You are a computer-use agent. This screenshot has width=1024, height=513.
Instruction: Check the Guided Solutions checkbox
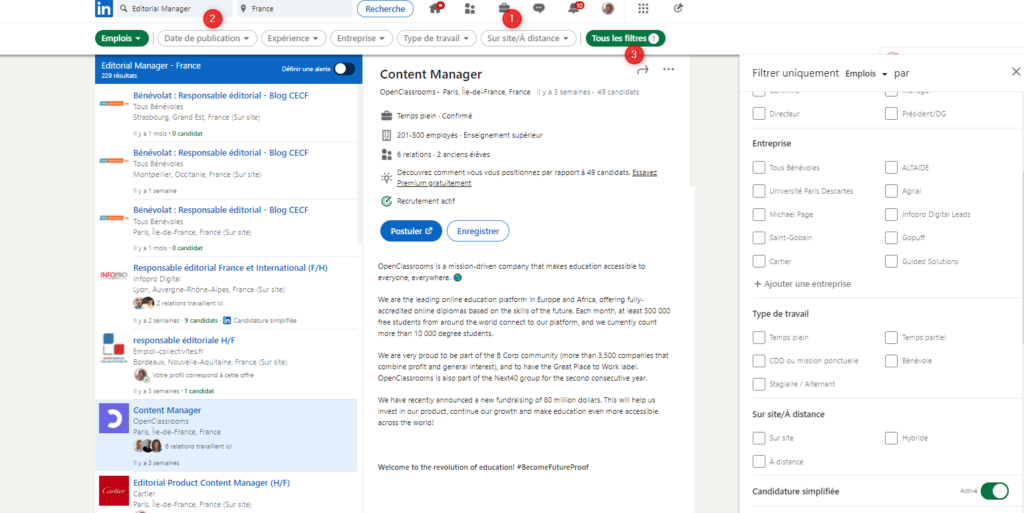coord(891,261)
